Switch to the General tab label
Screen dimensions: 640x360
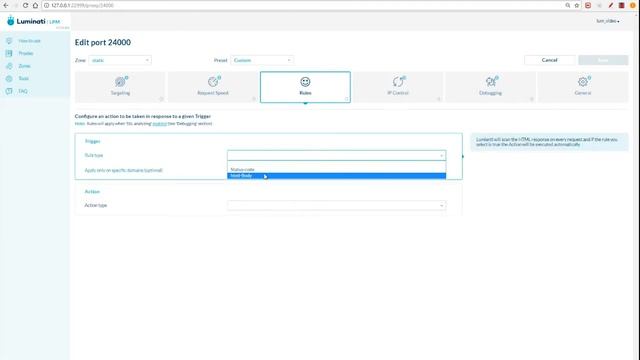click(583, 93)
